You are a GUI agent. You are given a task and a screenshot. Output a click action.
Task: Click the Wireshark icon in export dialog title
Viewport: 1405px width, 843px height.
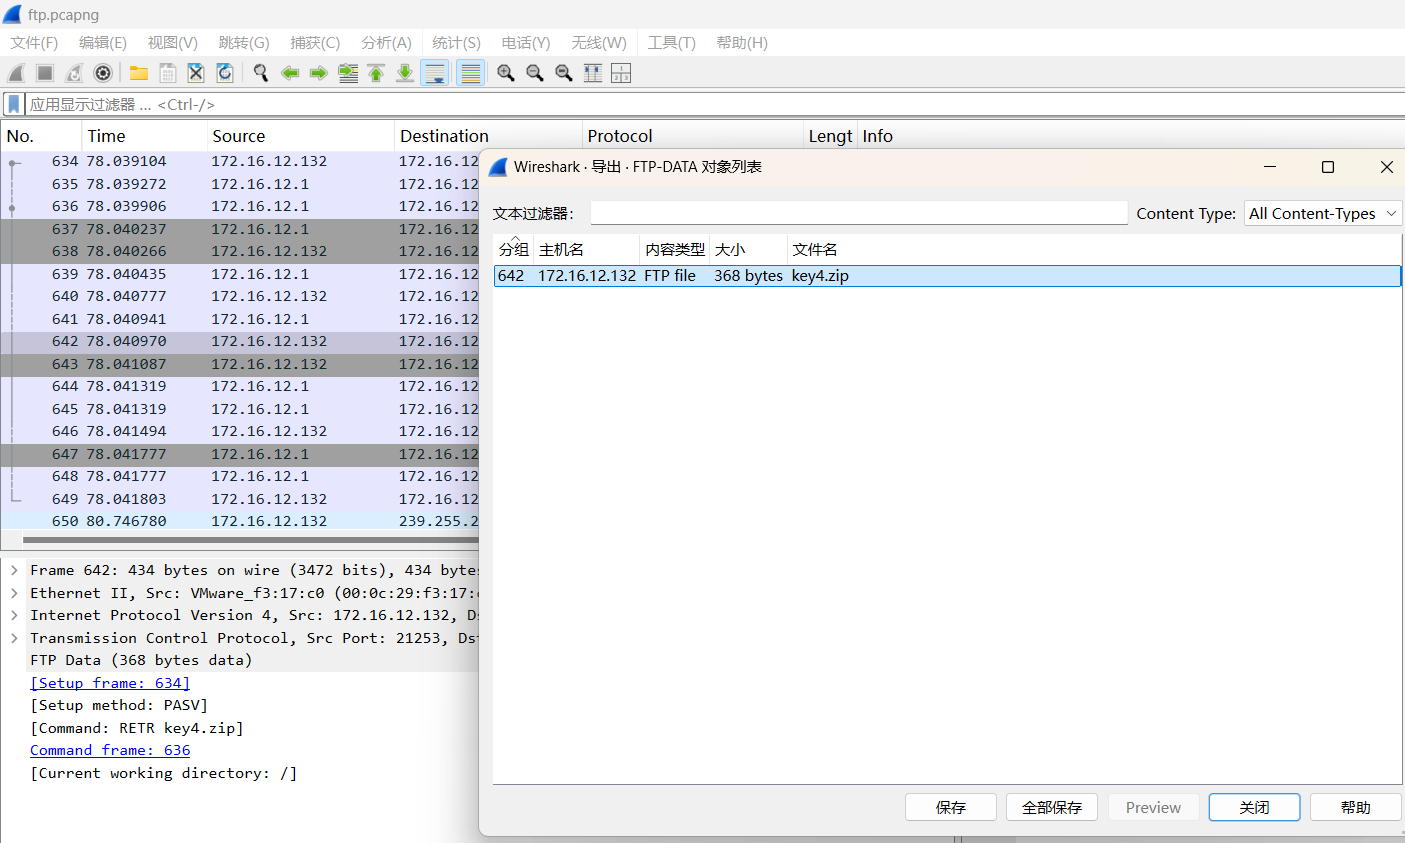point(498,167)
